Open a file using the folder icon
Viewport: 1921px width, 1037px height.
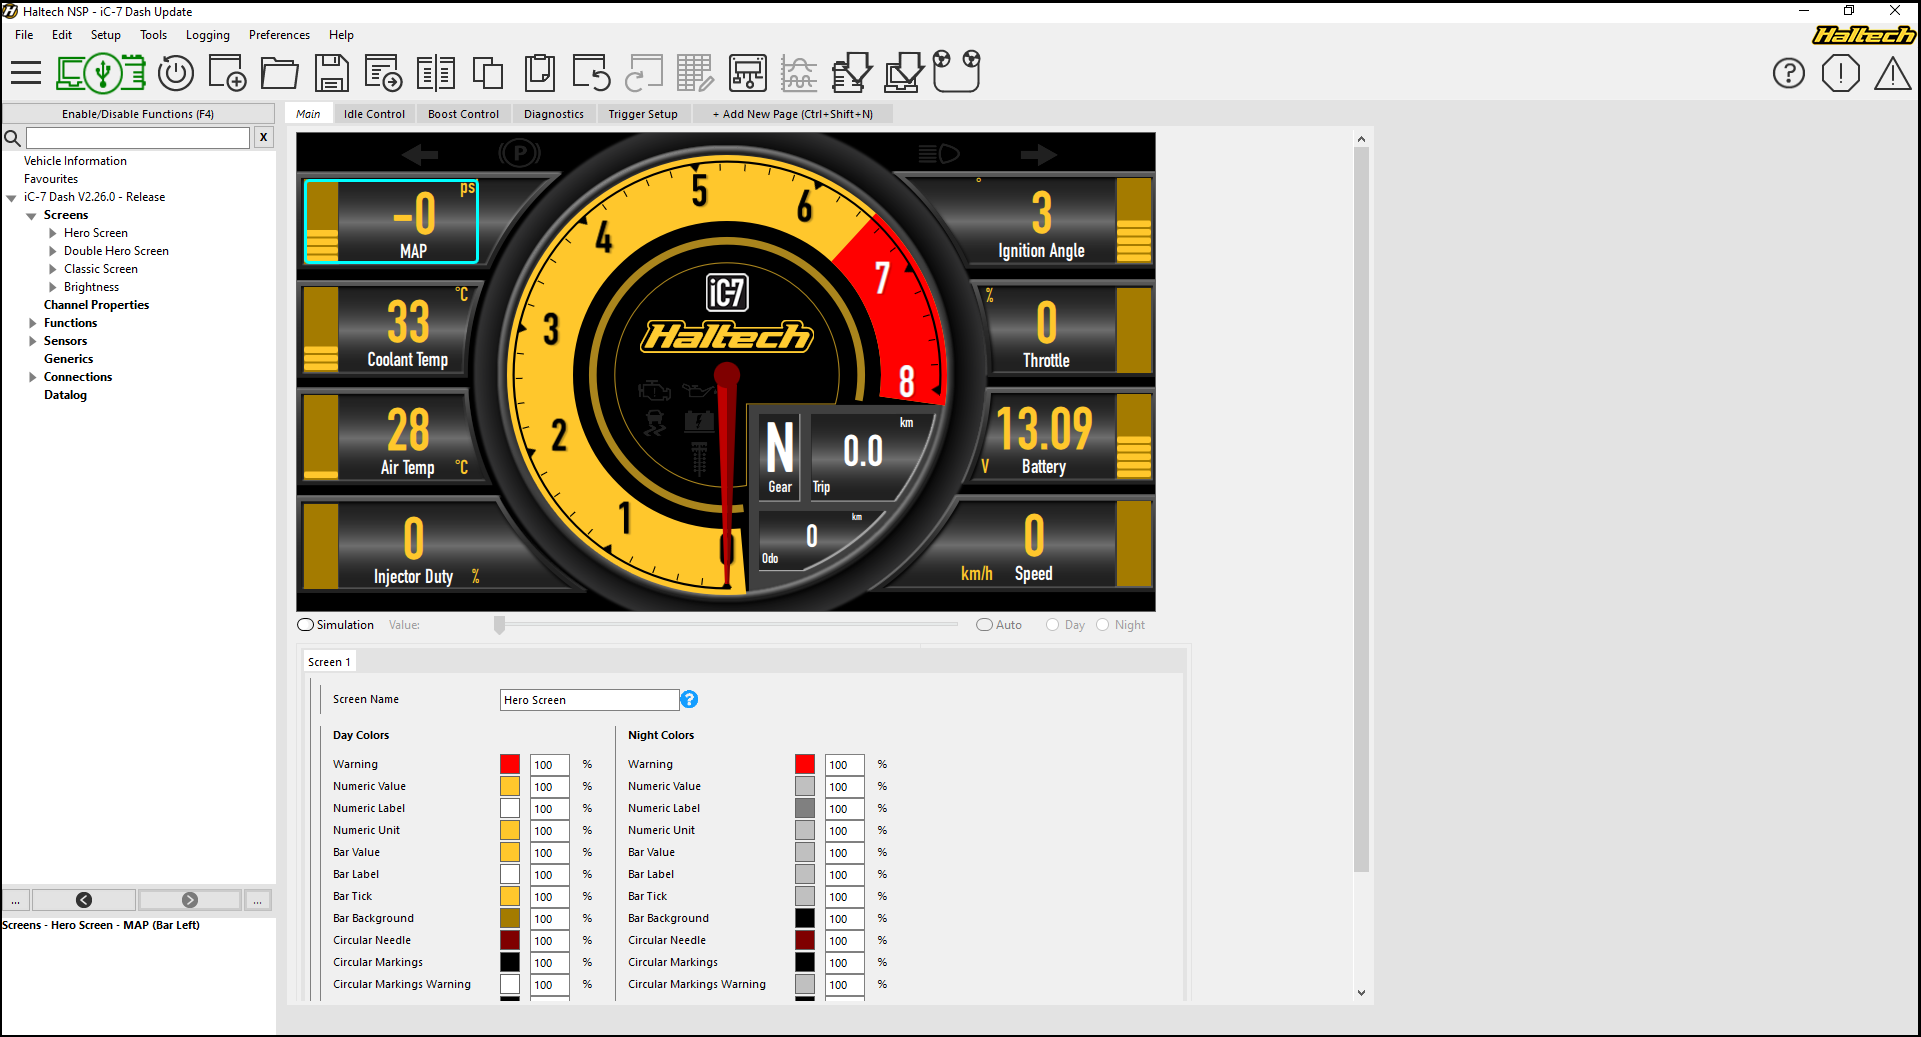[x=280, y=73]
